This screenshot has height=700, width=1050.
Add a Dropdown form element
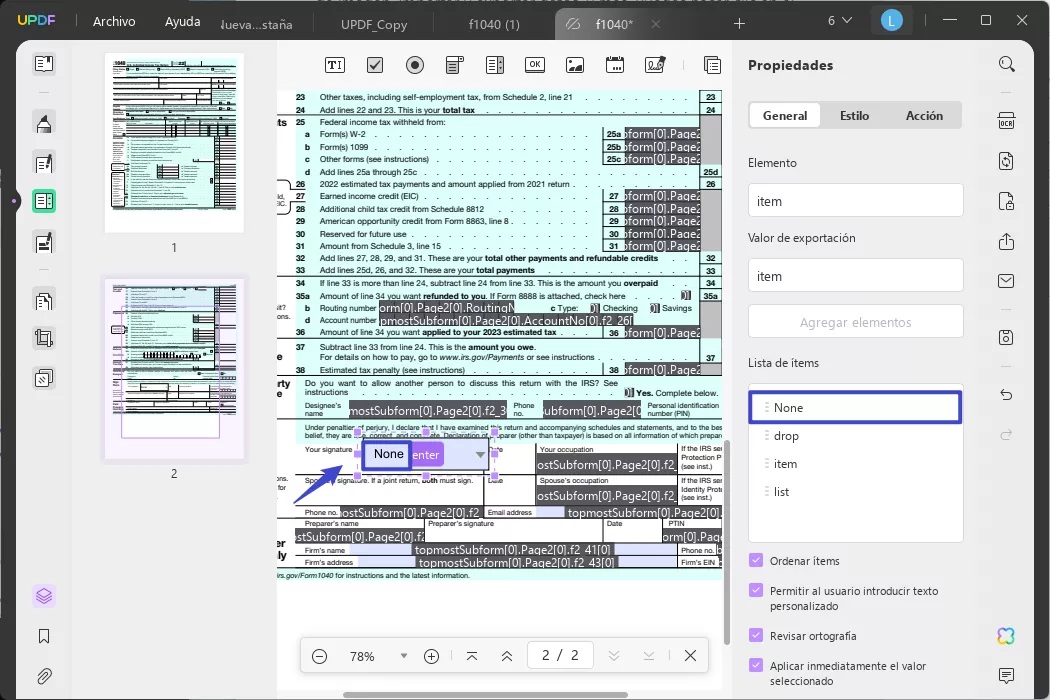point(455,65)
